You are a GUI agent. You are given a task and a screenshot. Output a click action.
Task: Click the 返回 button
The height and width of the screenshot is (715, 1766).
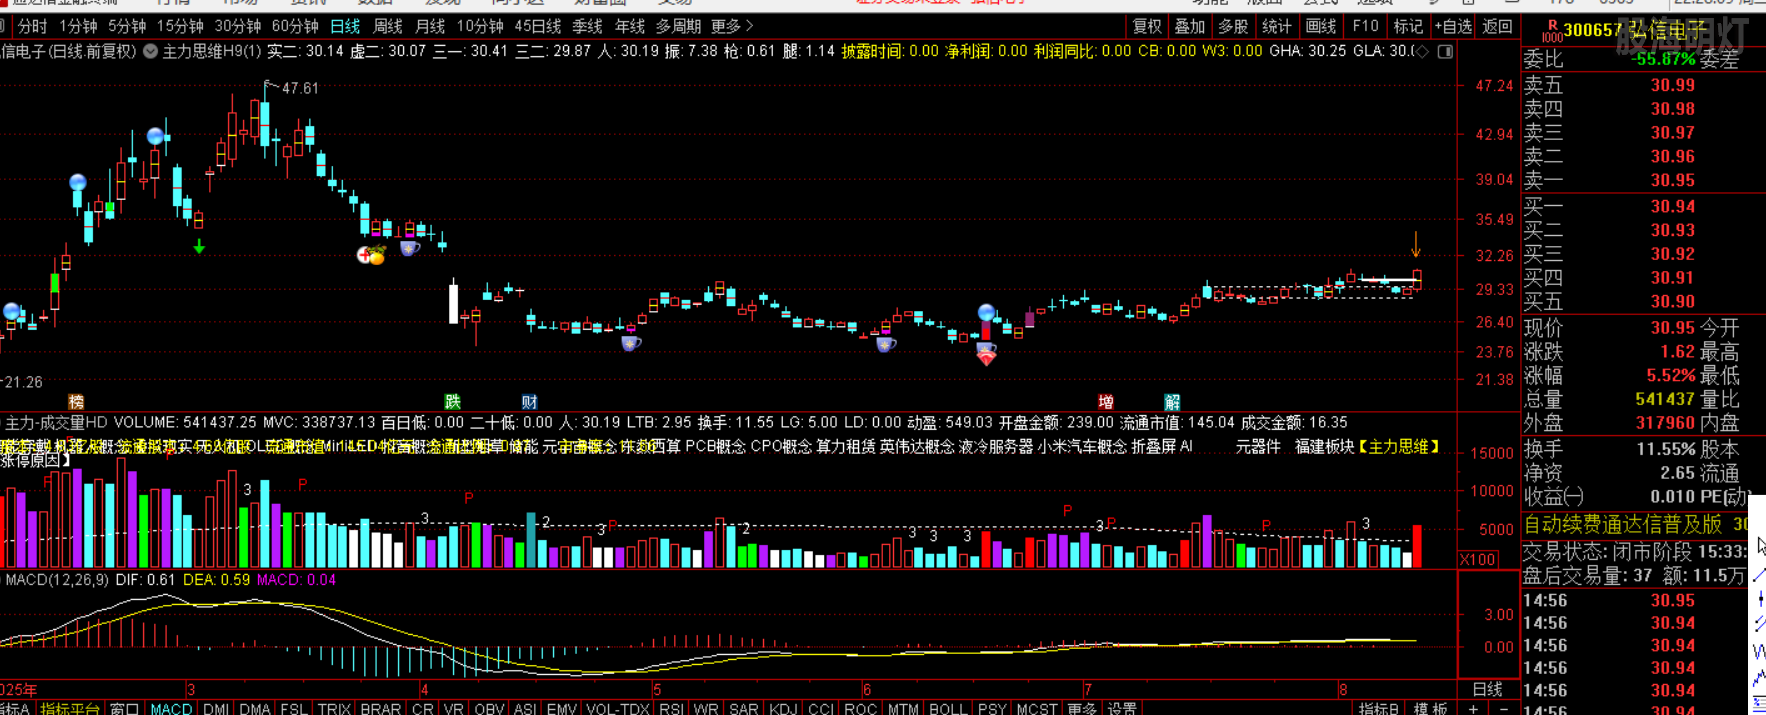click(x=1497, y=27)
